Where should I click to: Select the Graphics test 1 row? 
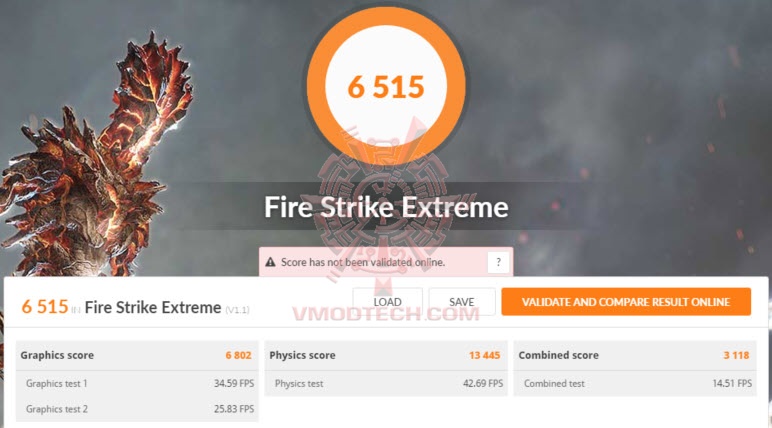(137, 383)
